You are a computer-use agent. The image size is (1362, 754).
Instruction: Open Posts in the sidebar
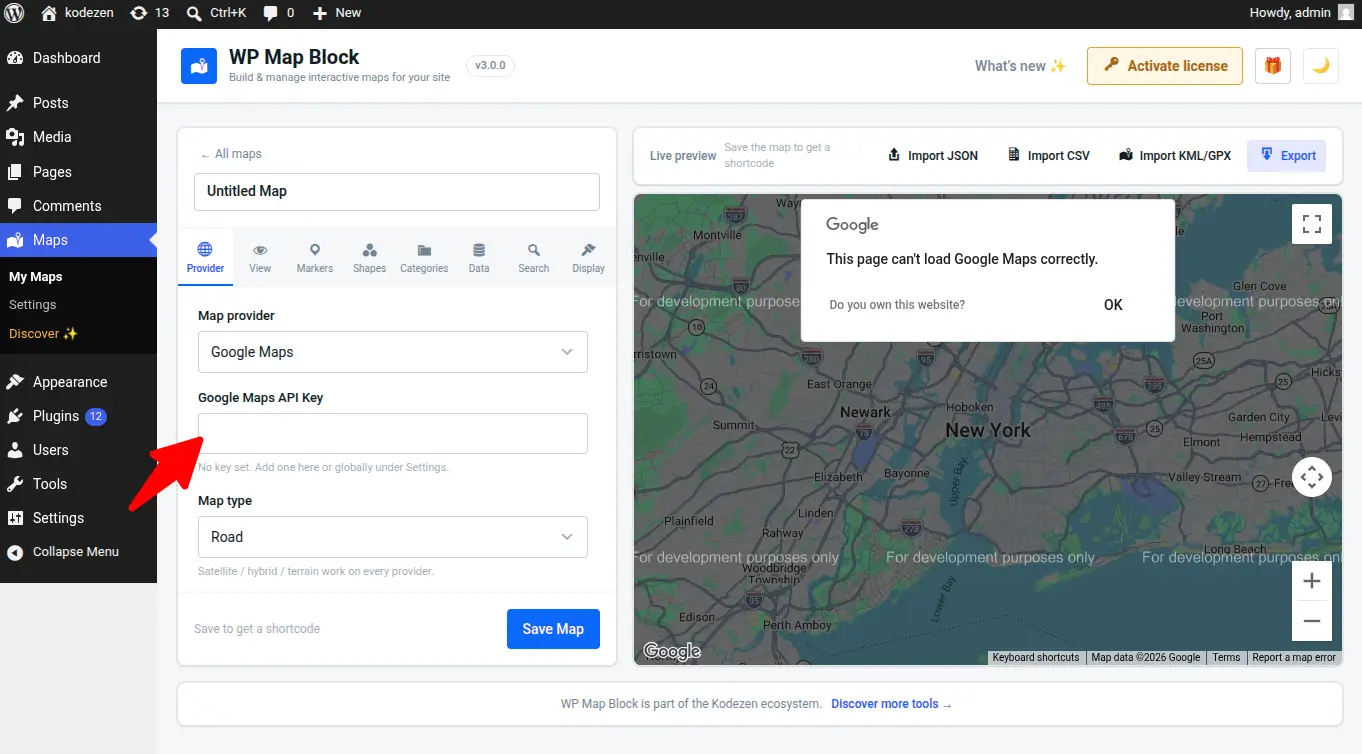click(78, 103)
